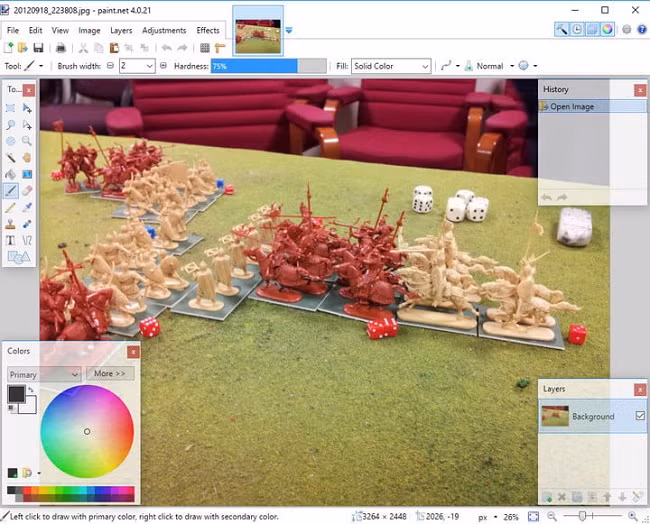Select the Rectangle Select tool
650x524 pixels.
click(11, 108)
